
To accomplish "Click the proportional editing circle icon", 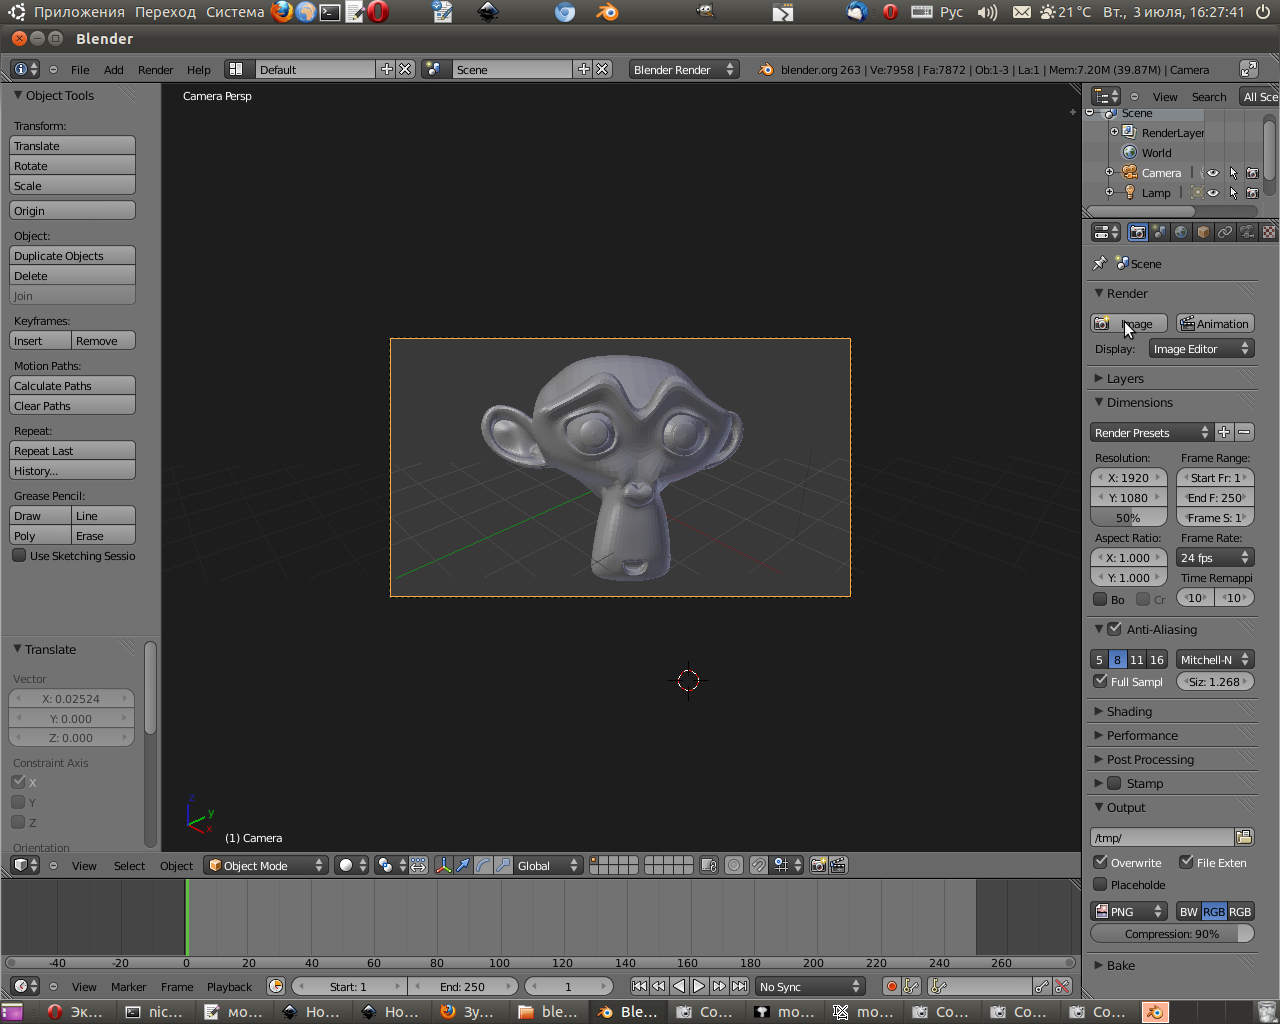I will click(x=734, y=865).
